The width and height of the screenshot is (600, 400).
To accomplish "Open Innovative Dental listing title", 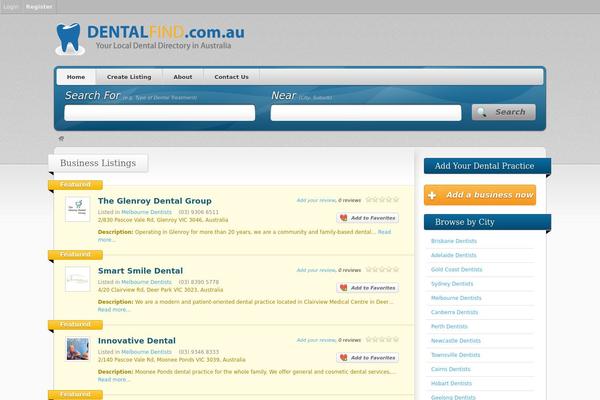I will 137,341.
